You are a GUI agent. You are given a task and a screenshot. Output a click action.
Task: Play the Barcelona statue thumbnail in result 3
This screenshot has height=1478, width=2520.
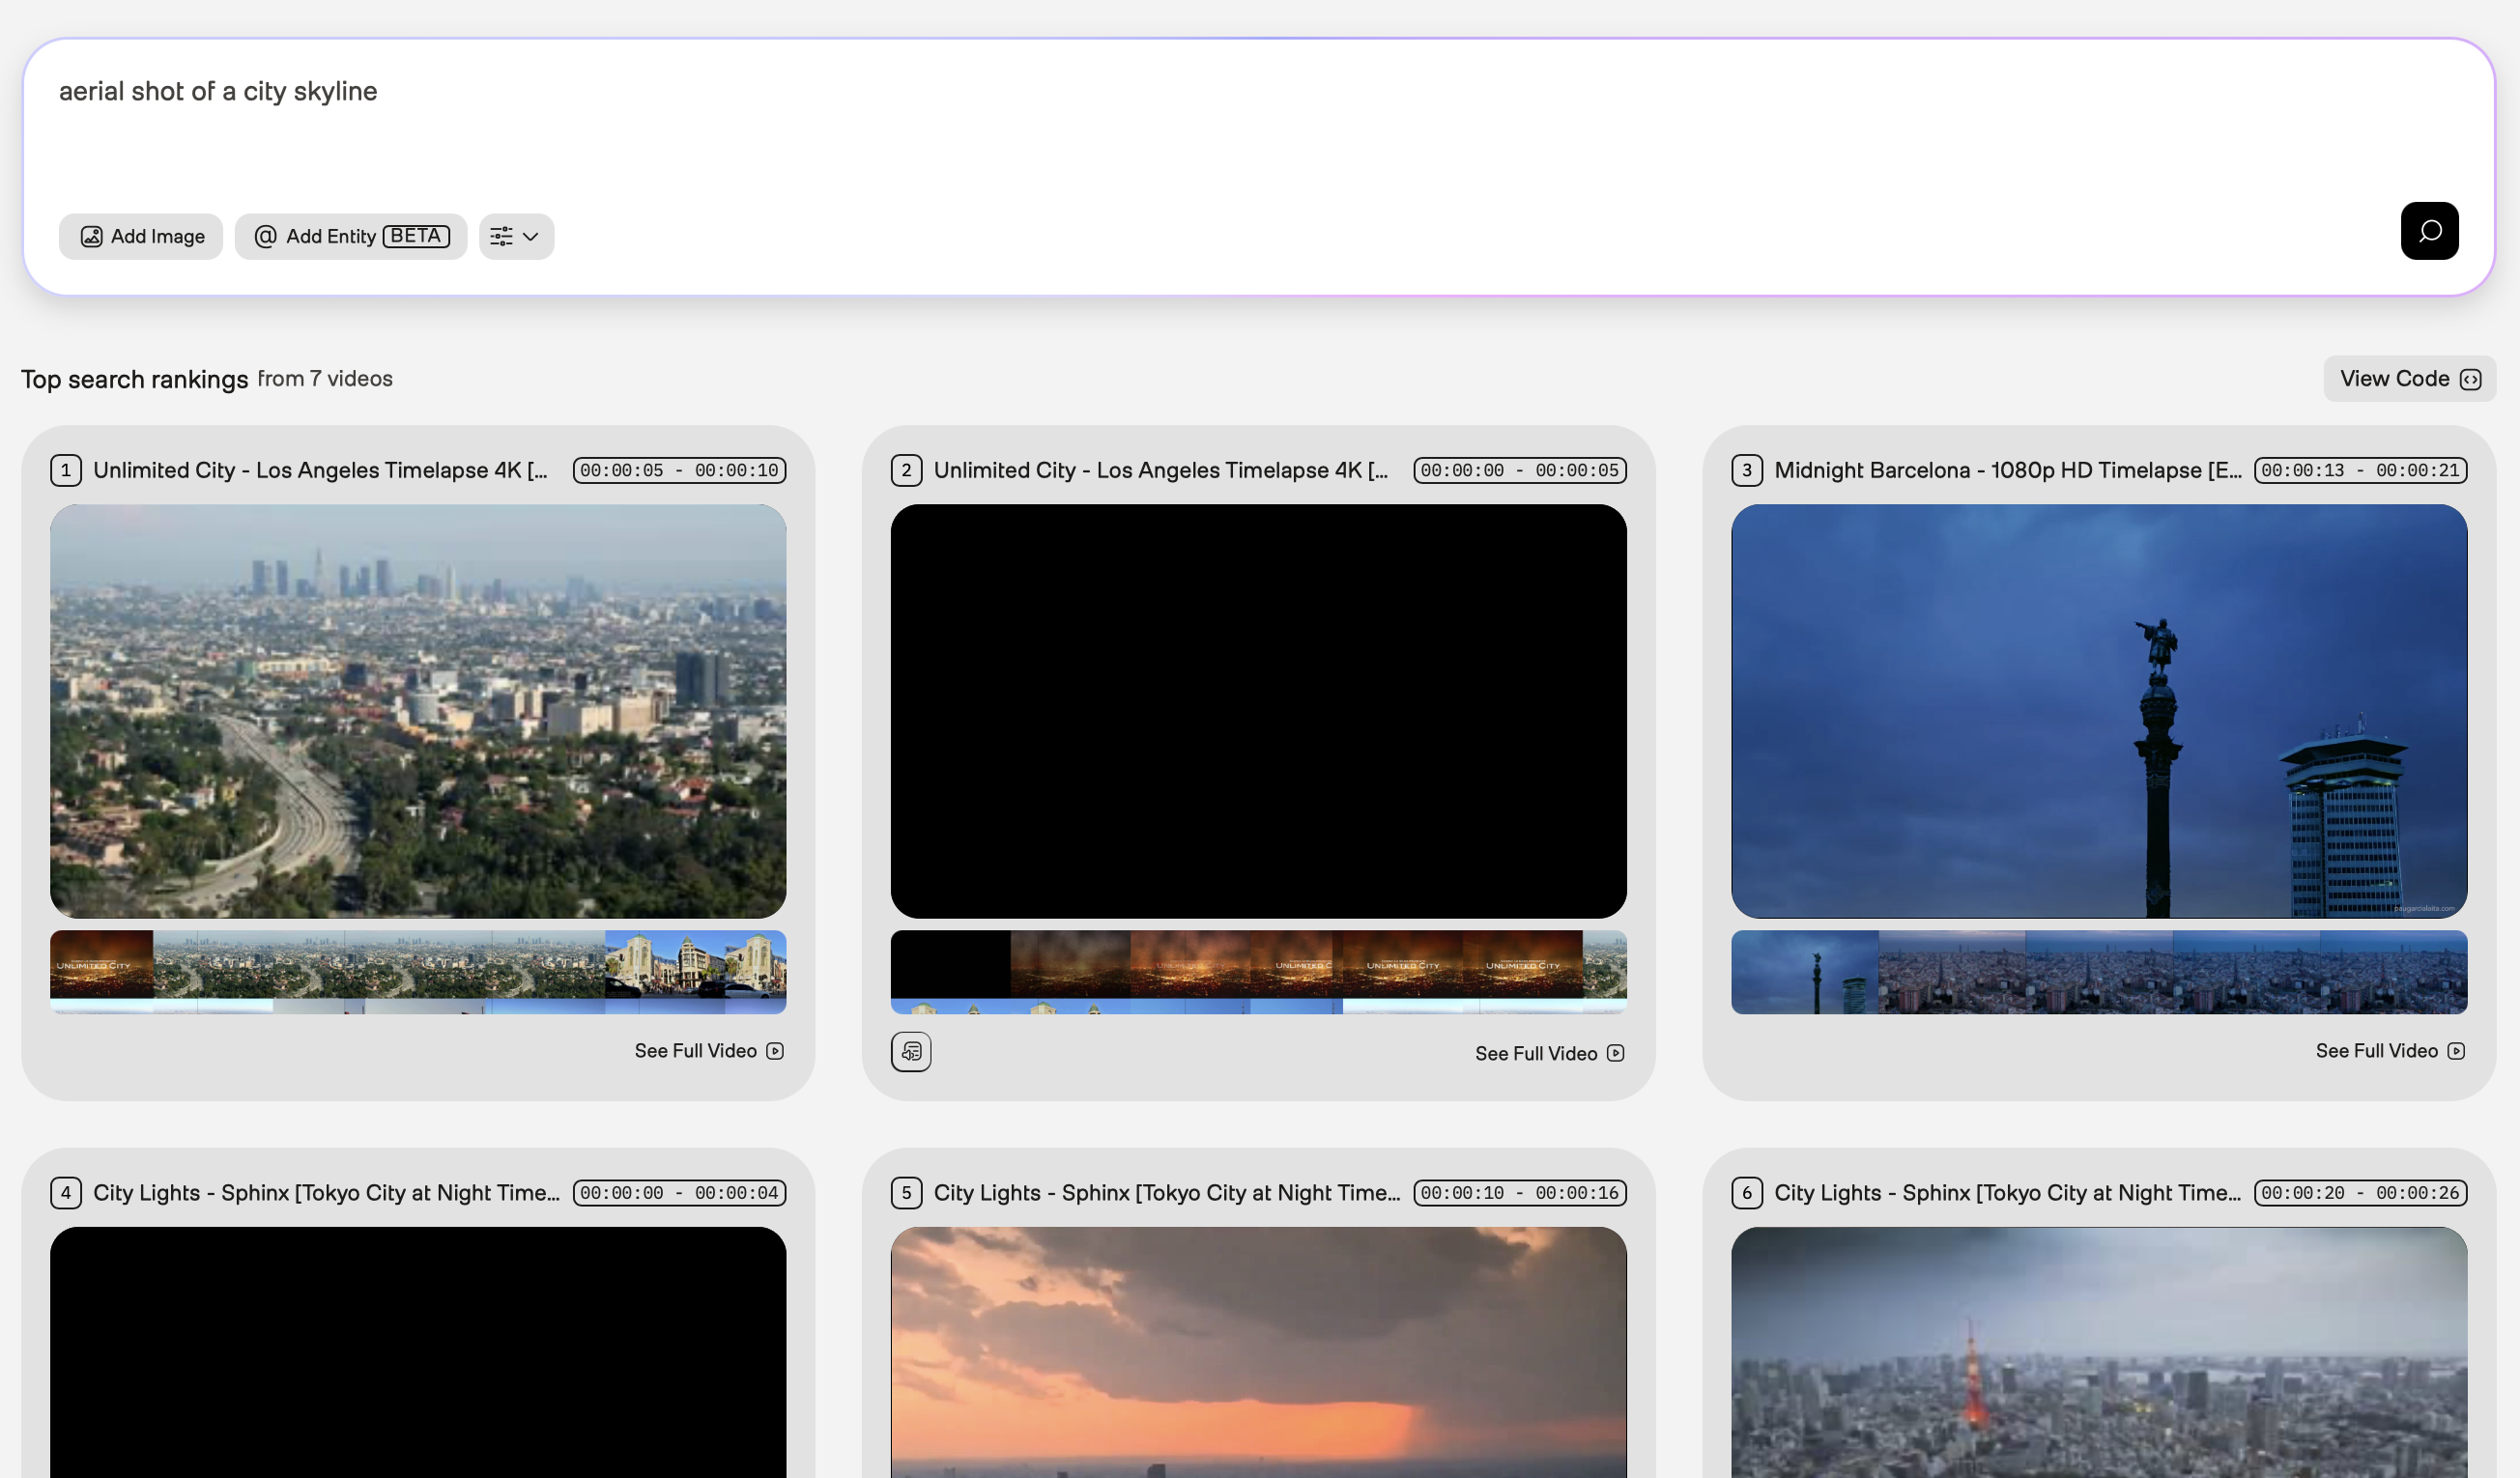click(x=2098, y=711)
